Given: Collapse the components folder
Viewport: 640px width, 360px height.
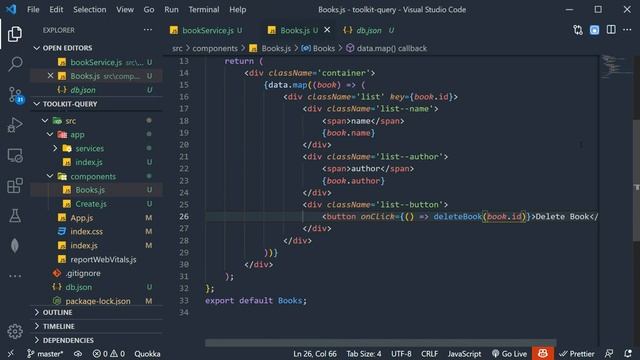Looking at the screenshot, I should coord(50,176).
